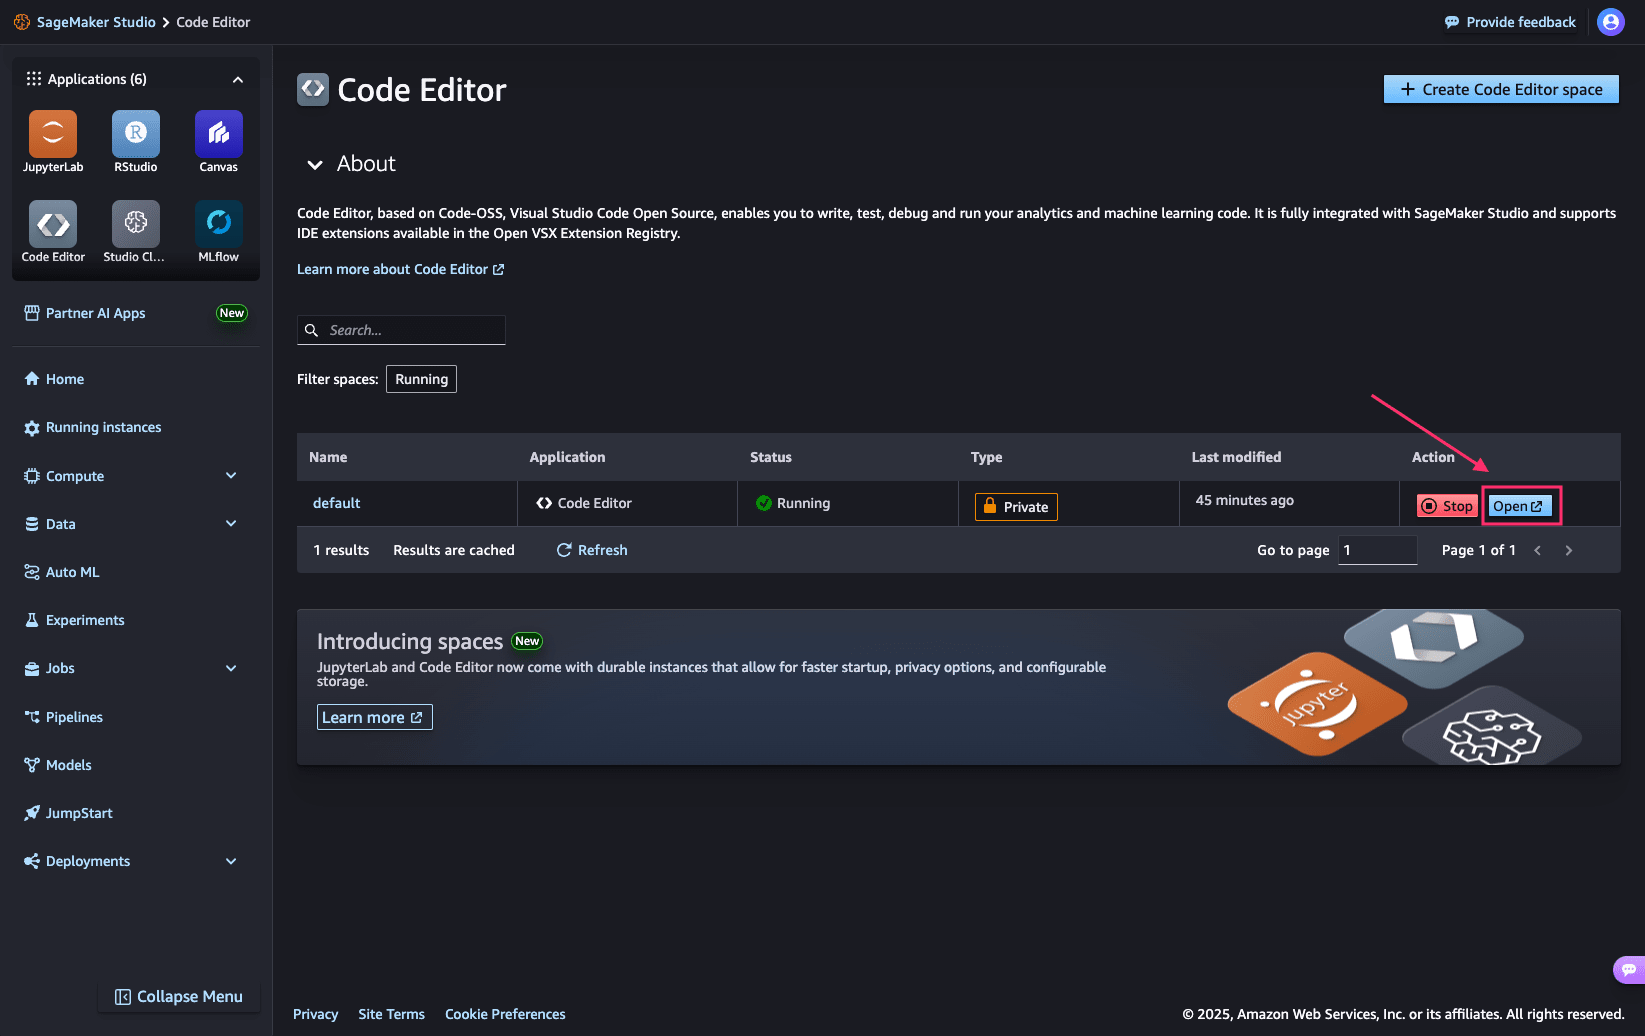
Task: Open the JupyterLab application icon
Action: (x=53, y=134)
